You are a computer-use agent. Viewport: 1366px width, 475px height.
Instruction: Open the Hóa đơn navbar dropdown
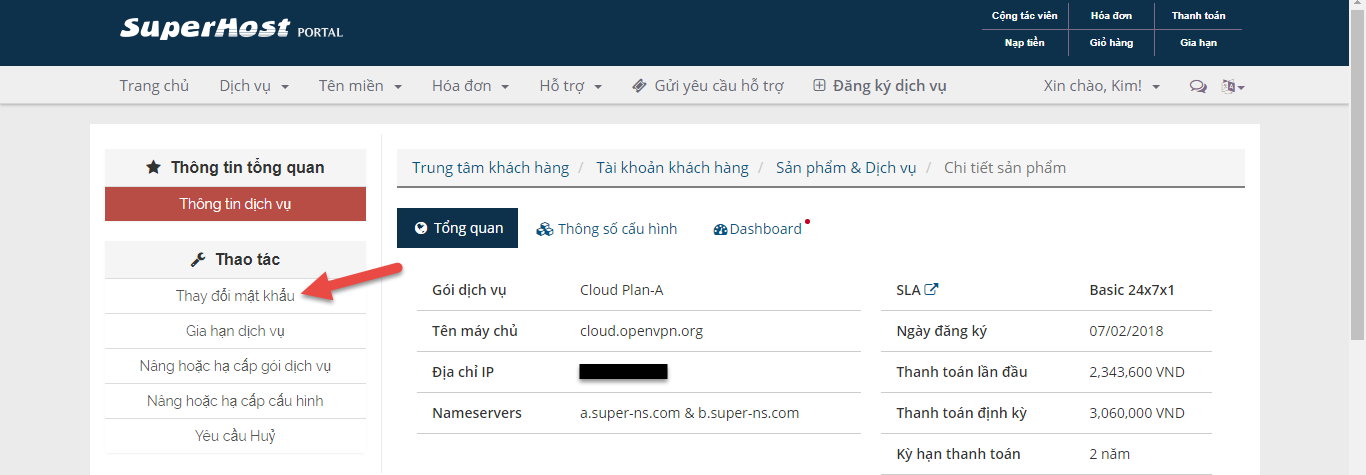(x=470, y=86)
